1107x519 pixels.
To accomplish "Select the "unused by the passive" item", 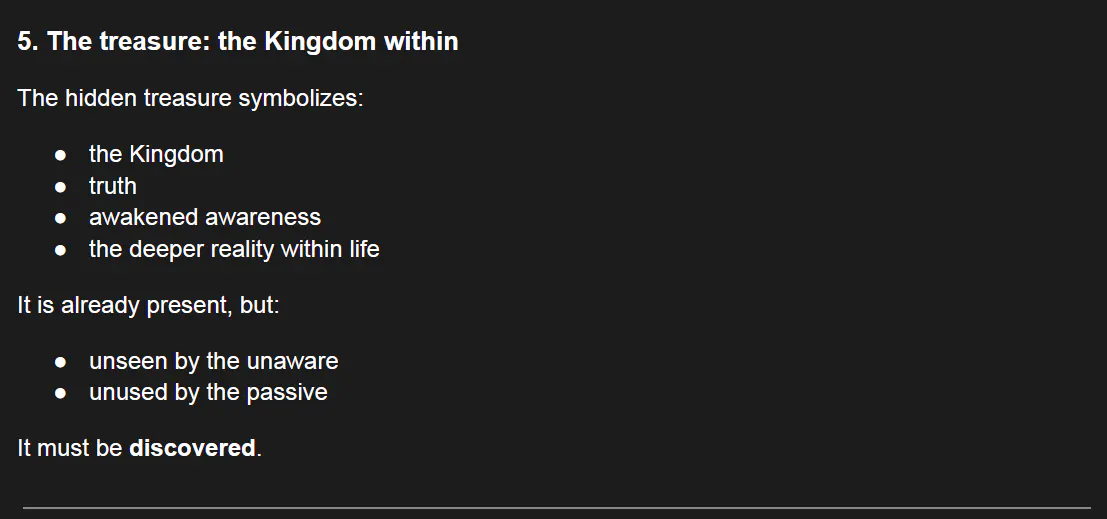I will 208,392.
